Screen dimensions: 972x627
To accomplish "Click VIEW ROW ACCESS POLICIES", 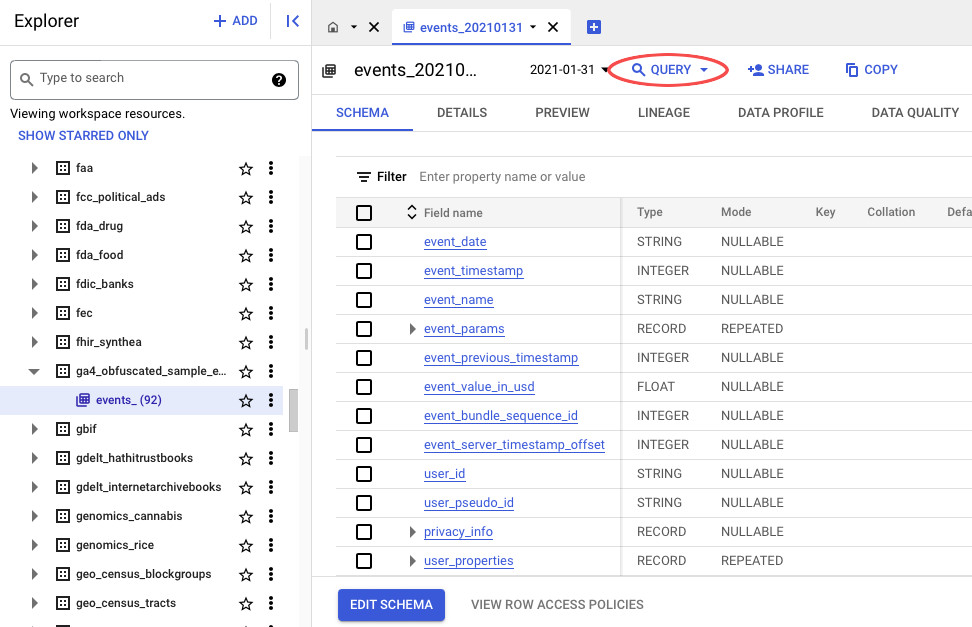I will click(557, 605).
